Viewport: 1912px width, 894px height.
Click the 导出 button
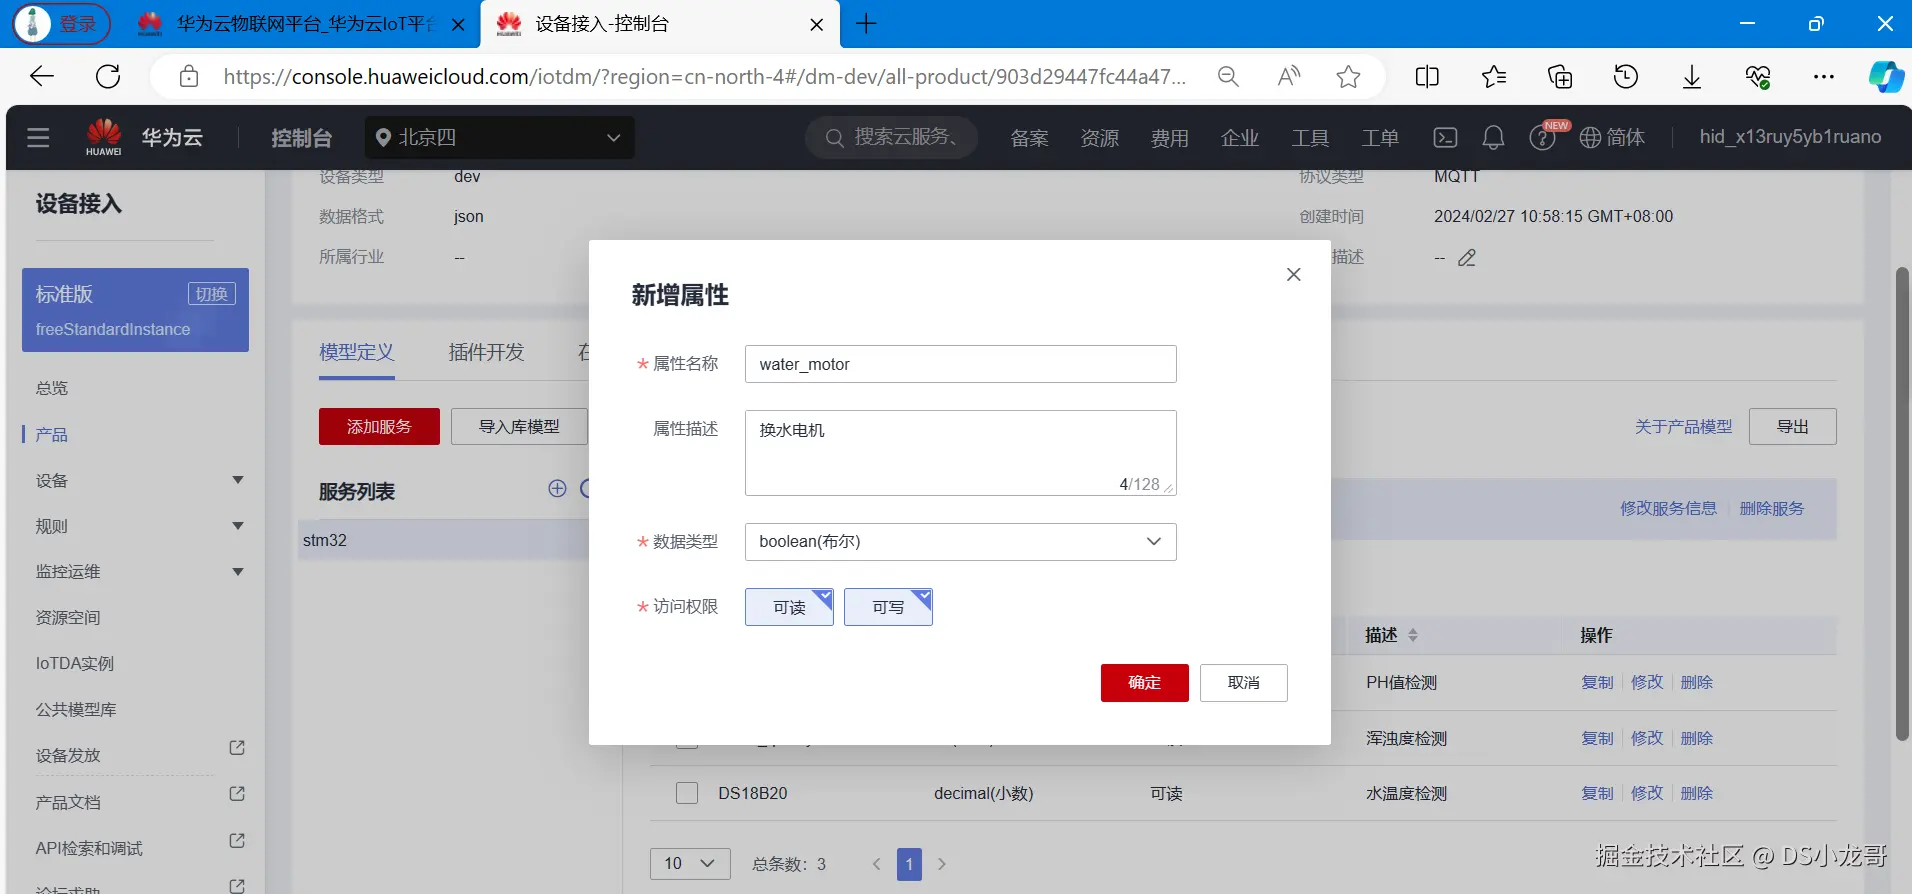1793,427
